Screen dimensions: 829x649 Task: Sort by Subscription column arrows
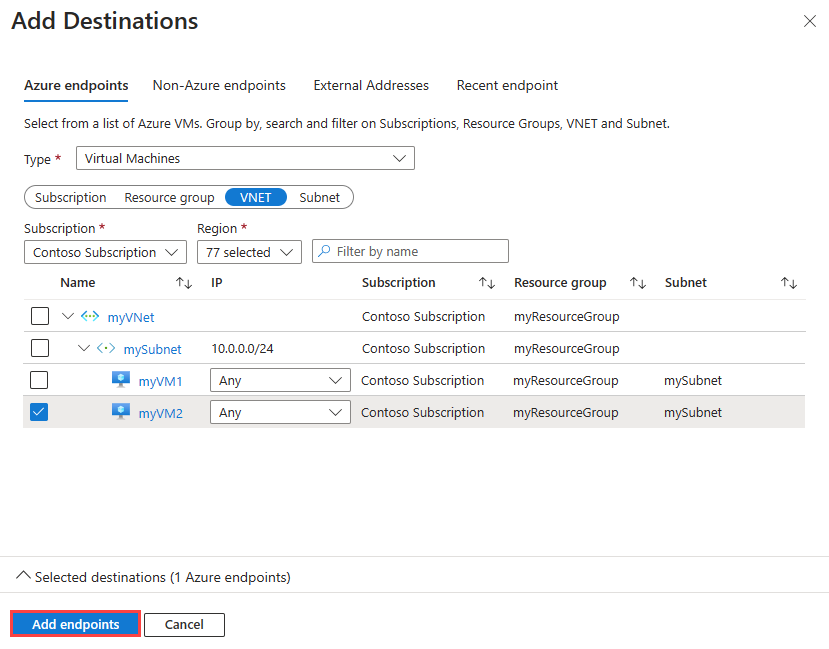486,283
